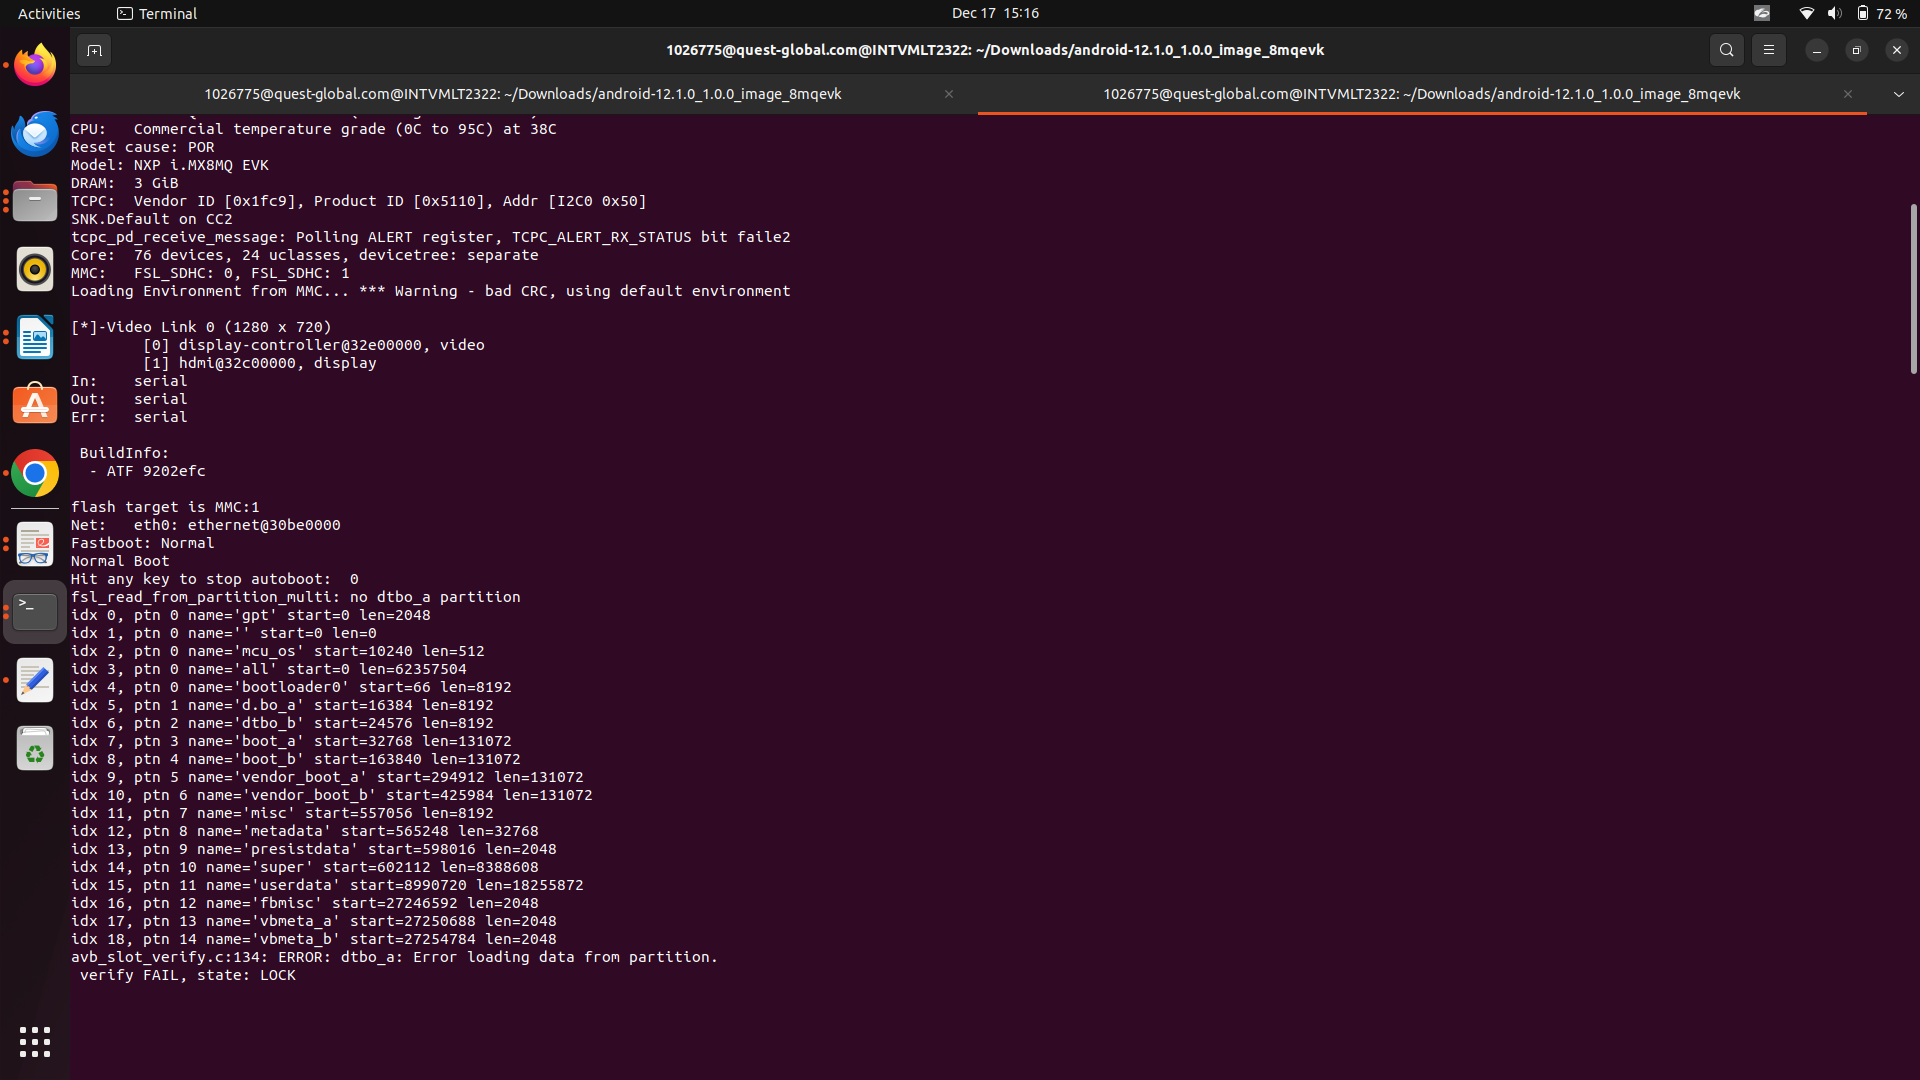Click the Zscaler icon in the system tray
This screenshot has width=1920, height=1080.
click(1763, 13)
